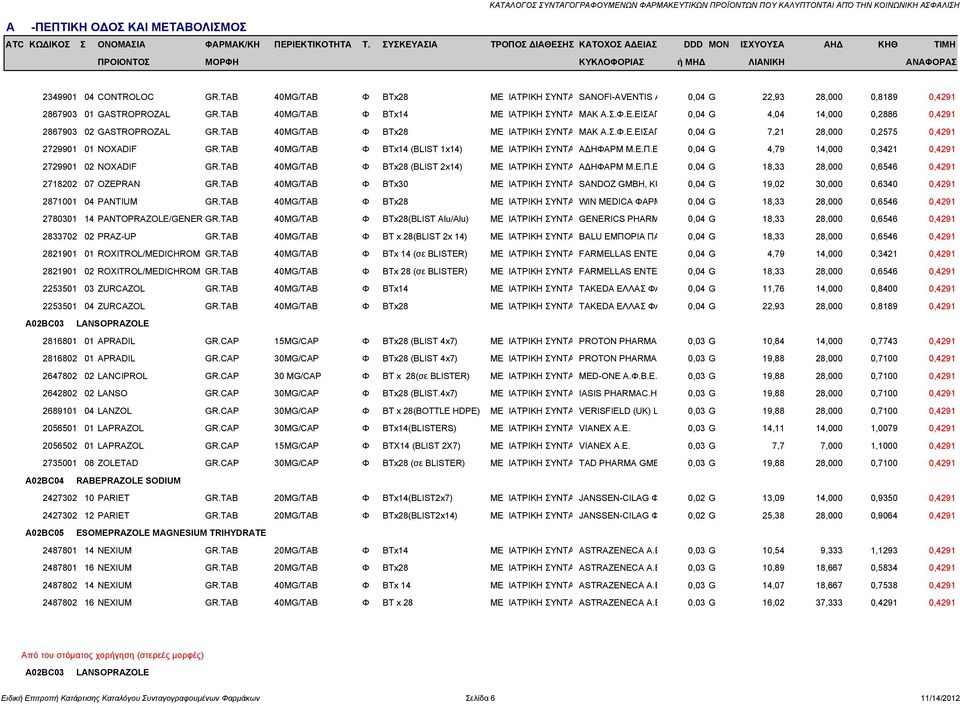Click packaging 'BTx28(BLIST2x14)' in PARIET row

tap(419, 515)
